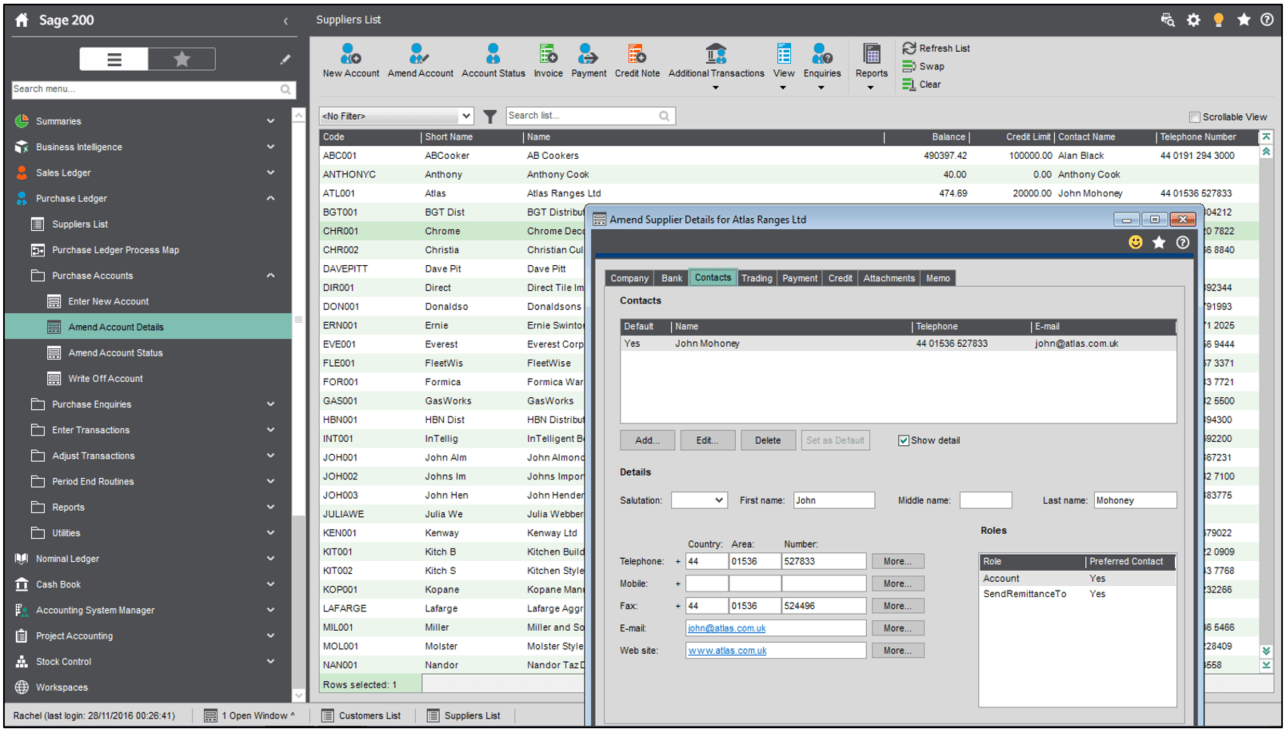The height and width of the screenshot is (732, 1287).
Task: Collapse the Purchase Accounts folder
Action: pos(271,276)
